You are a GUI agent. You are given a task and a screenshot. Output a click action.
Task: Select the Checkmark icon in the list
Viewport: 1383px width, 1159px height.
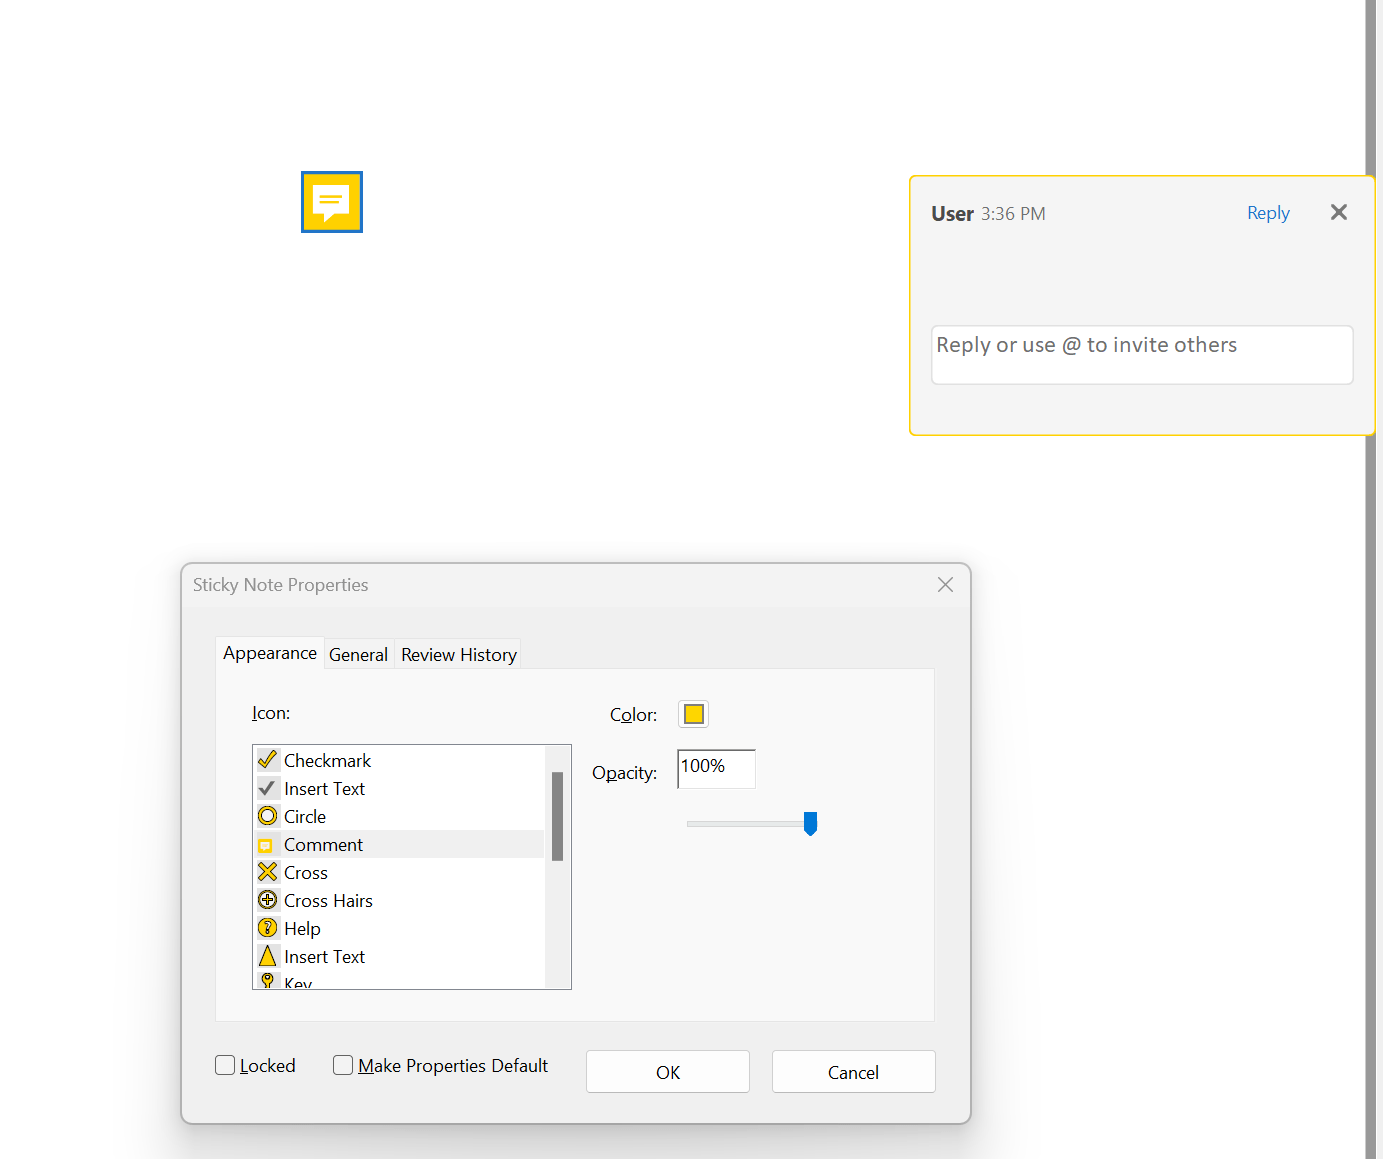pyautogui.click(x=327, y=760)
